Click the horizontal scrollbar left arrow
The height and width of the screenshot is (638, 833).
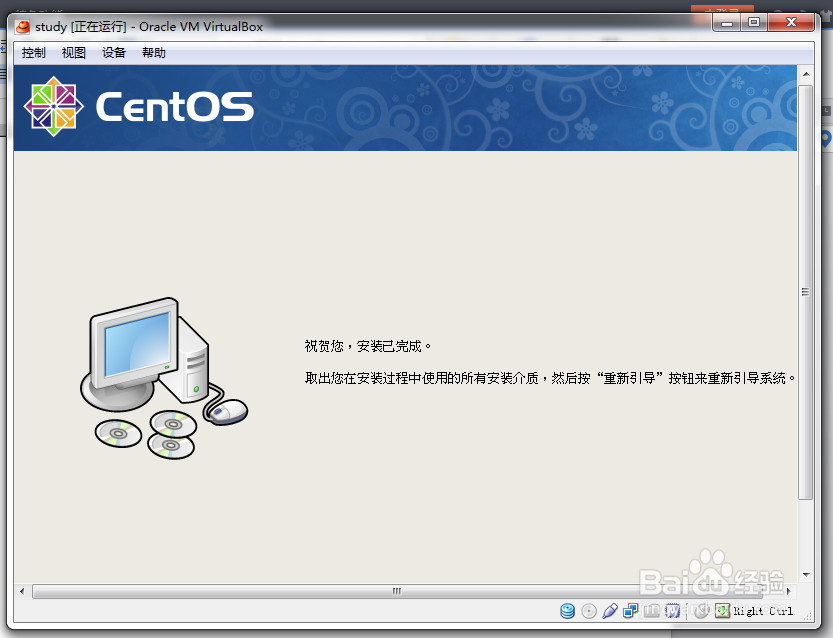(22, 591)
